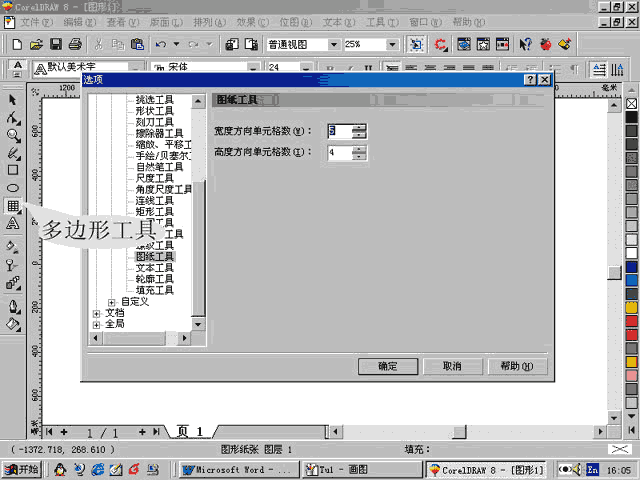Expand the 自定义 tree node

tap(112, 301)
